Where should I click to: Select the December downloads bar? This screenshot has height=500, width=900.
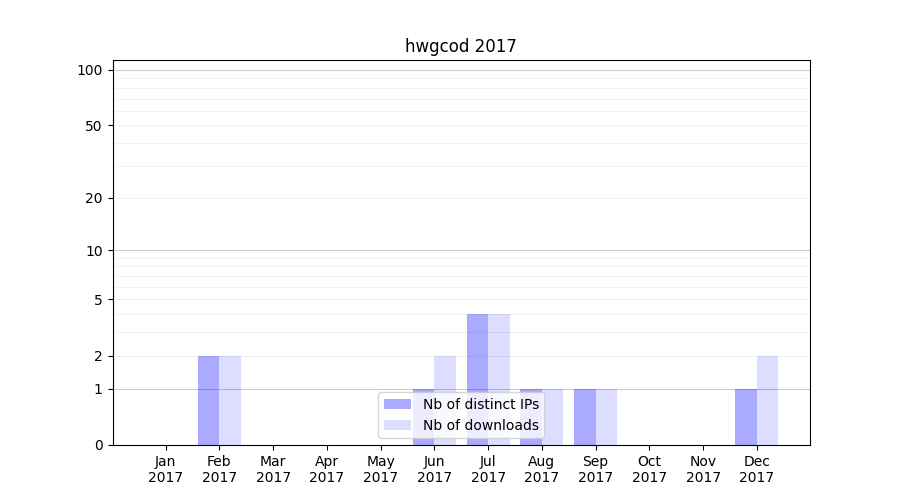(x=767, y=400)
